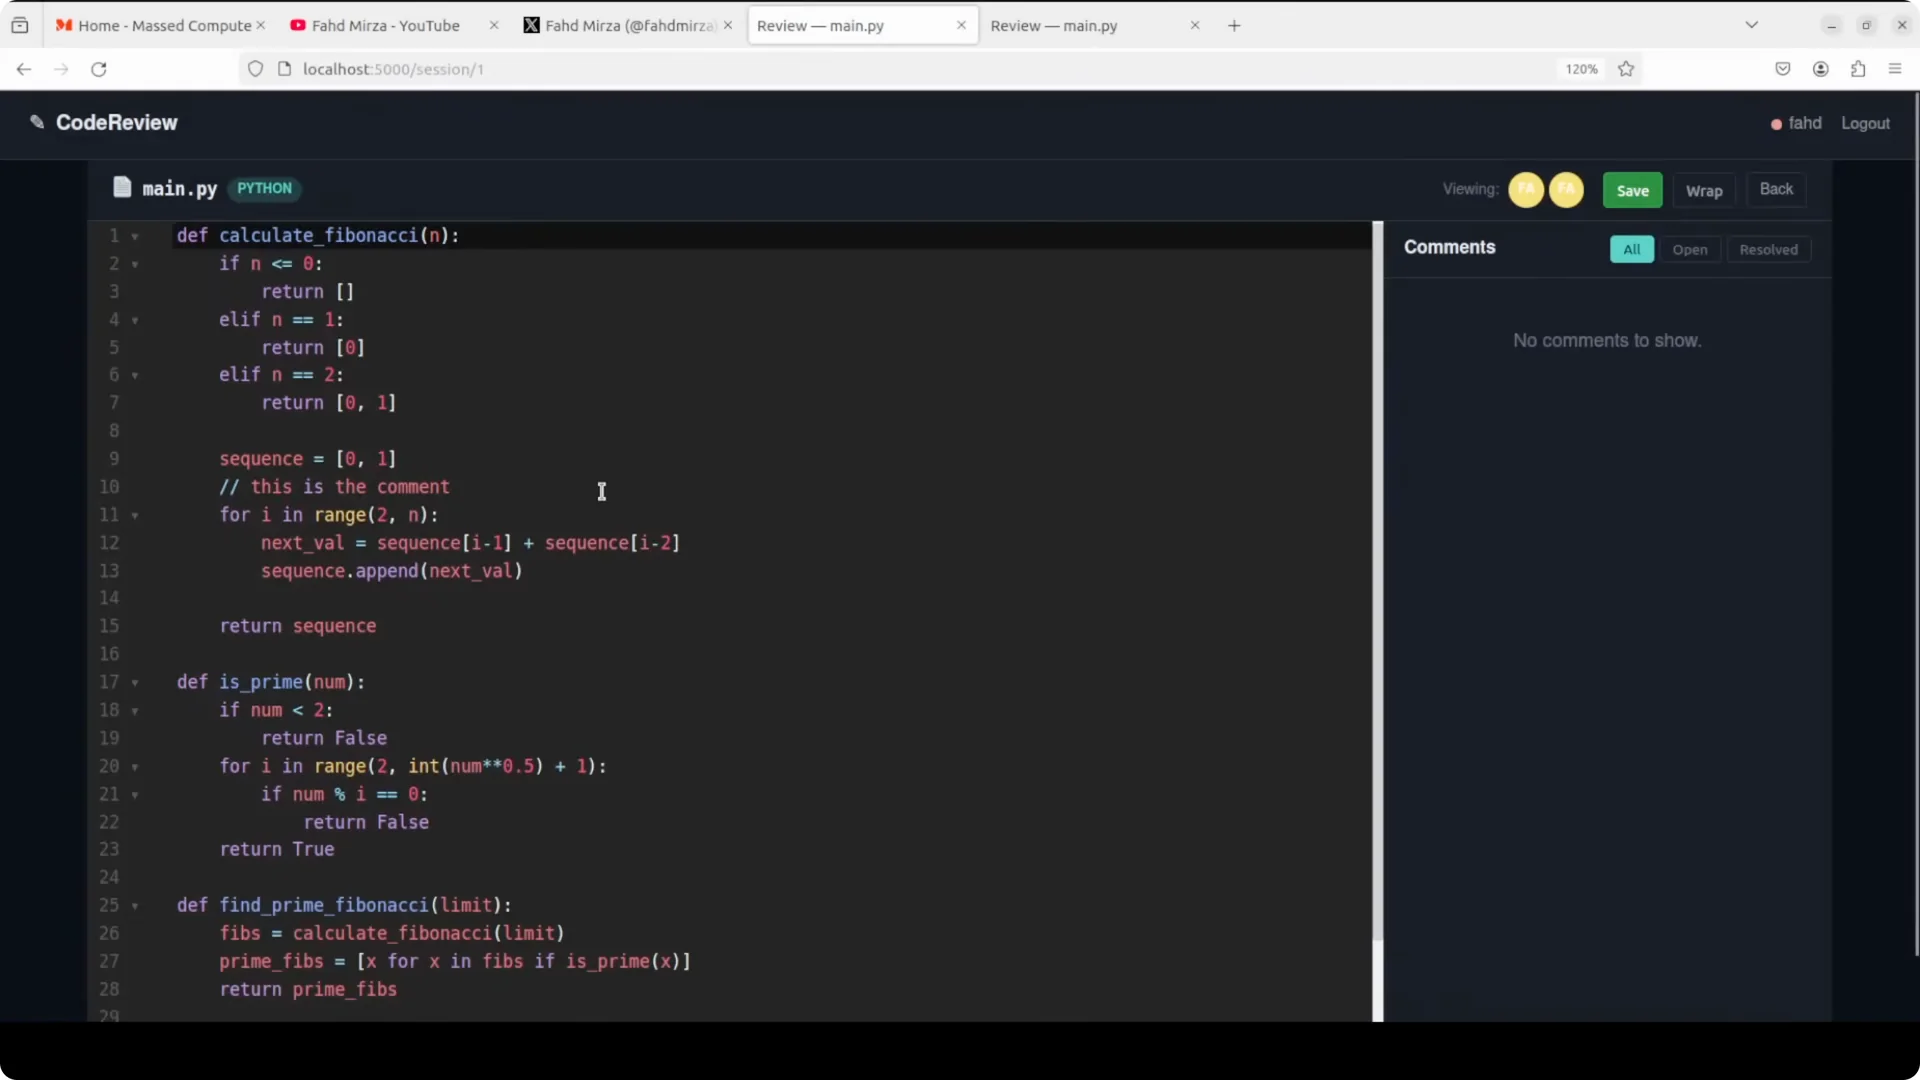1920x1080 pixels.
Task: Click the shield tracking protection icon
Action: (256, 69)
